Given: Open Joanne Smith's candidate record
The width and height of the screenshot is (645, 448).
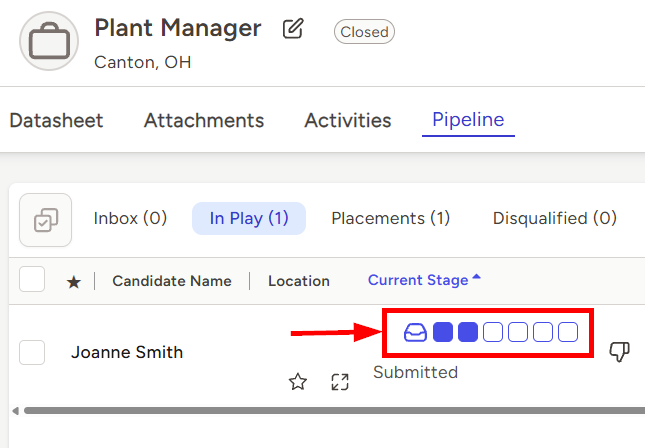Looking at the screenshot, I should pos(127,352).
